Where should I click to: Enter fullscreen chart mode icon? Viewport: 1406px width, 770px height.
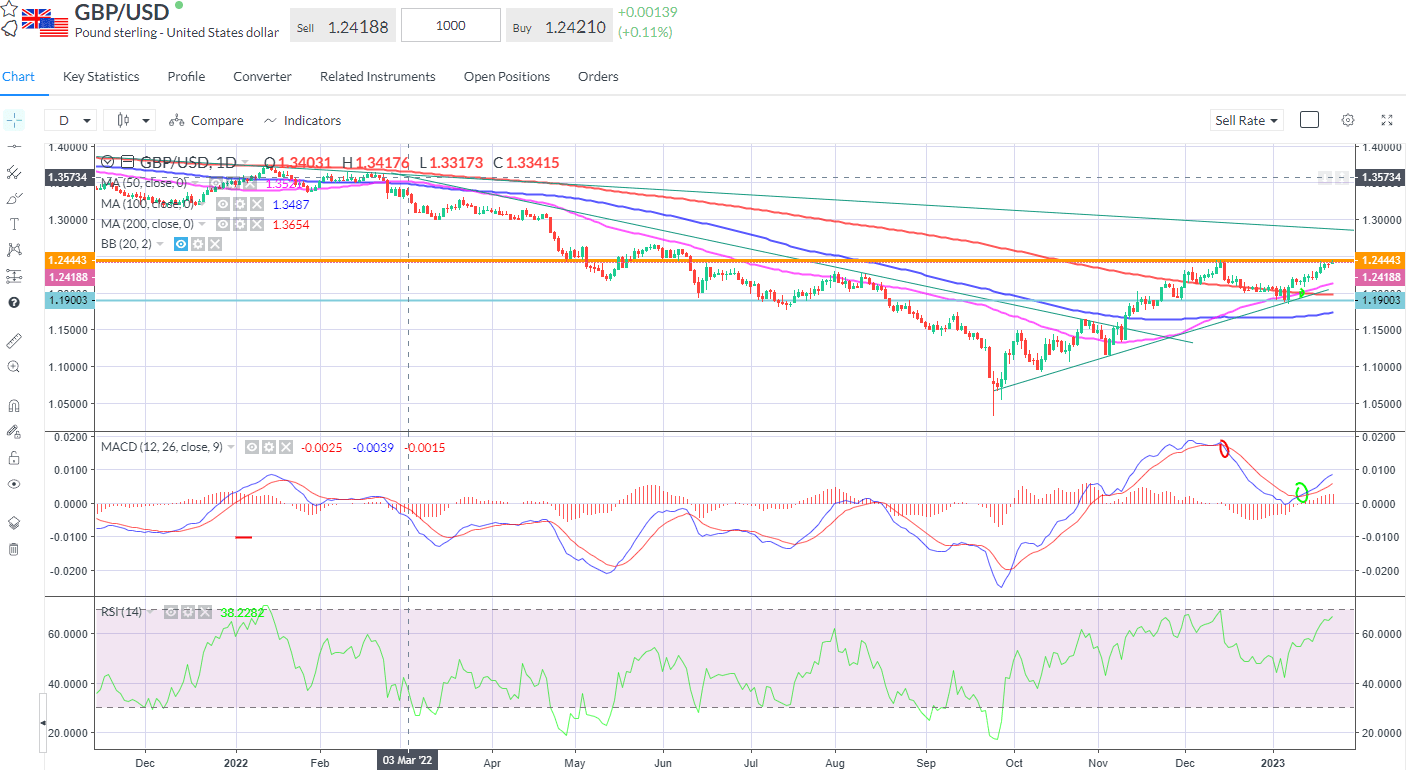tap(1387, 120)
